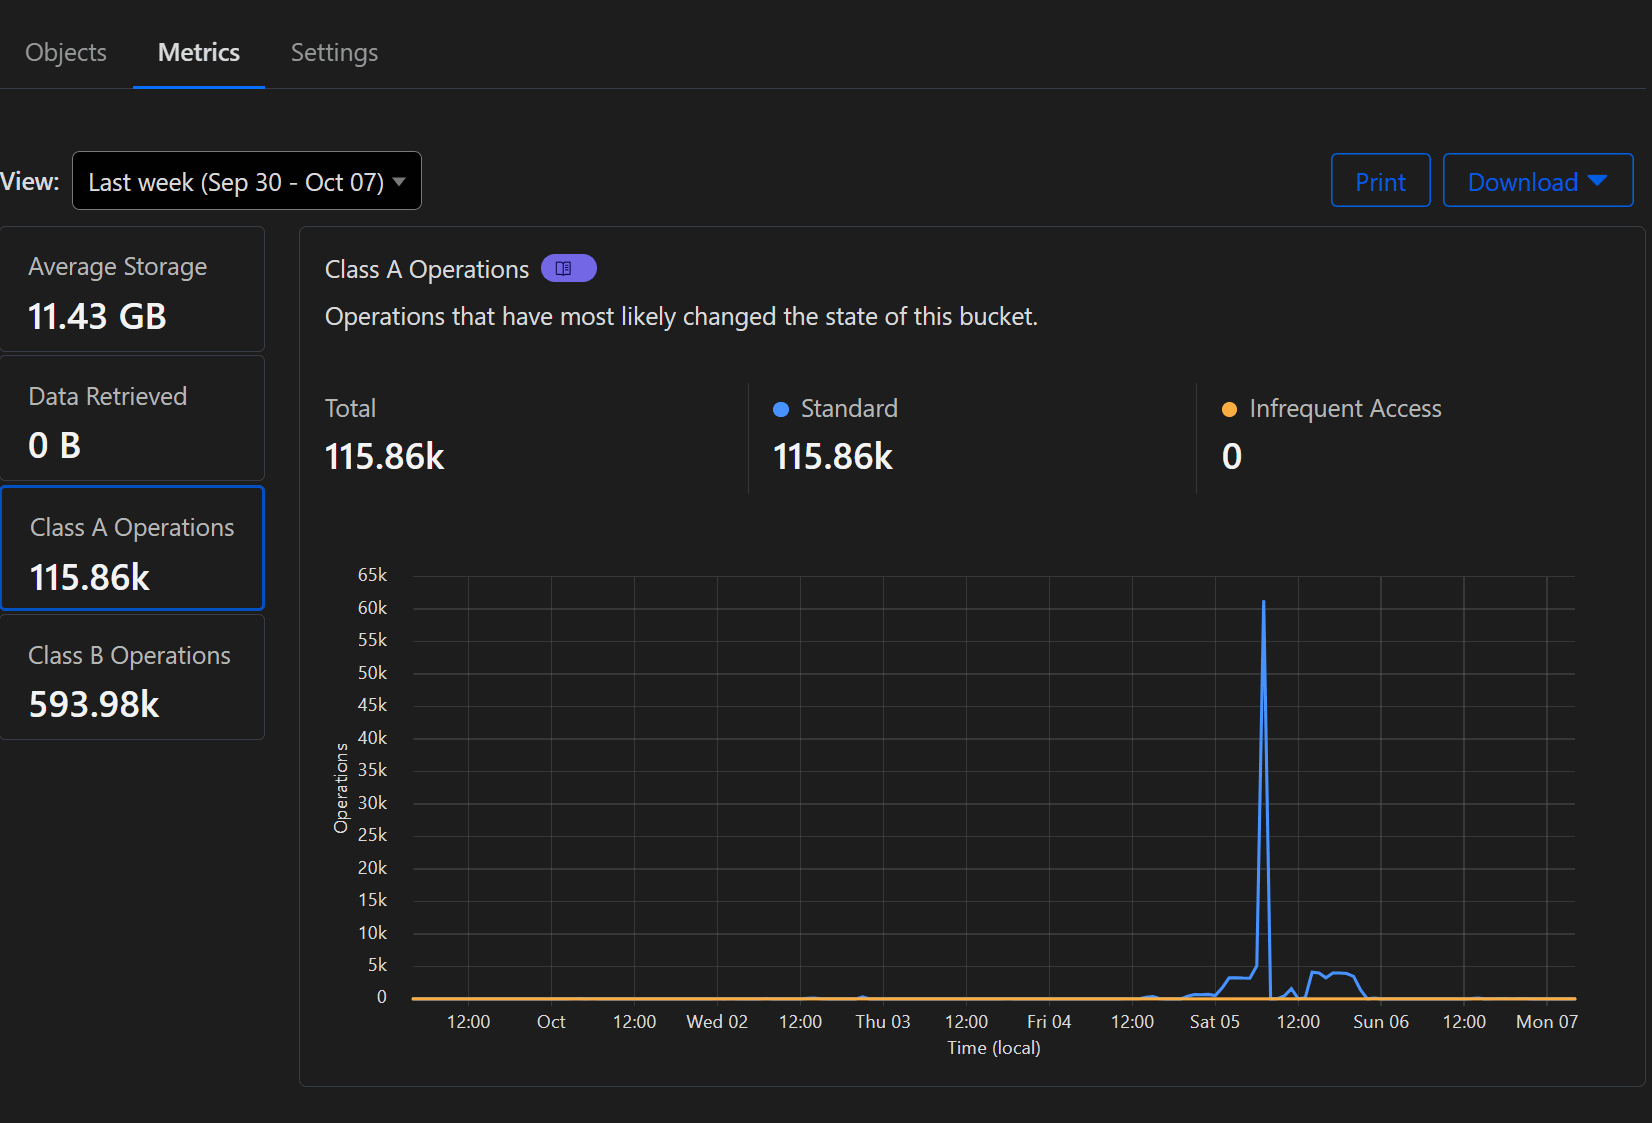Image resolution: width=1652 pixels, height=1123 pixels.
Task: Click the Download button's dropdown arrow
Action: point(1597,181)
